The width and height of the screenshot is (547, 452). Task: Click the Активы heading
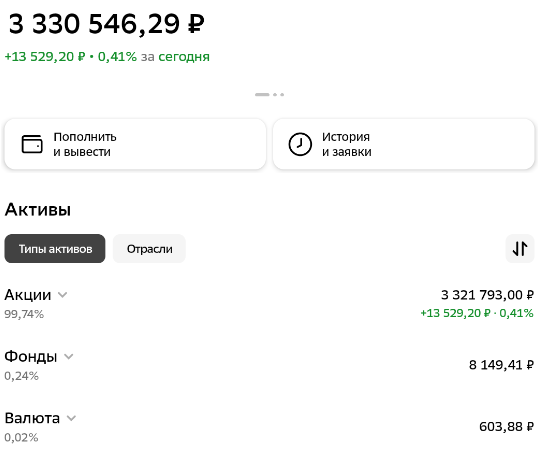38,210
